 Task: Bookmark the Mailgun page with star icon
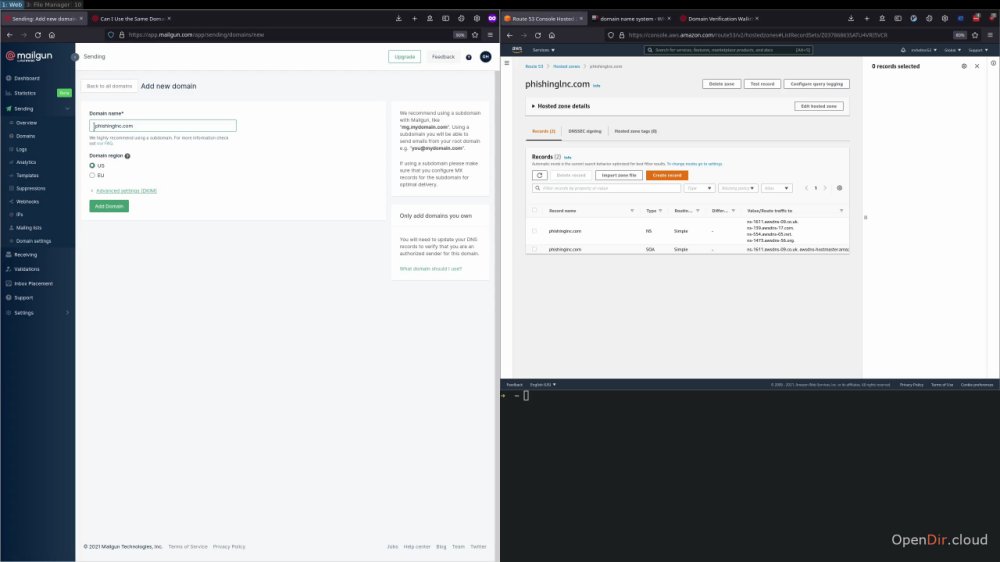475,35
